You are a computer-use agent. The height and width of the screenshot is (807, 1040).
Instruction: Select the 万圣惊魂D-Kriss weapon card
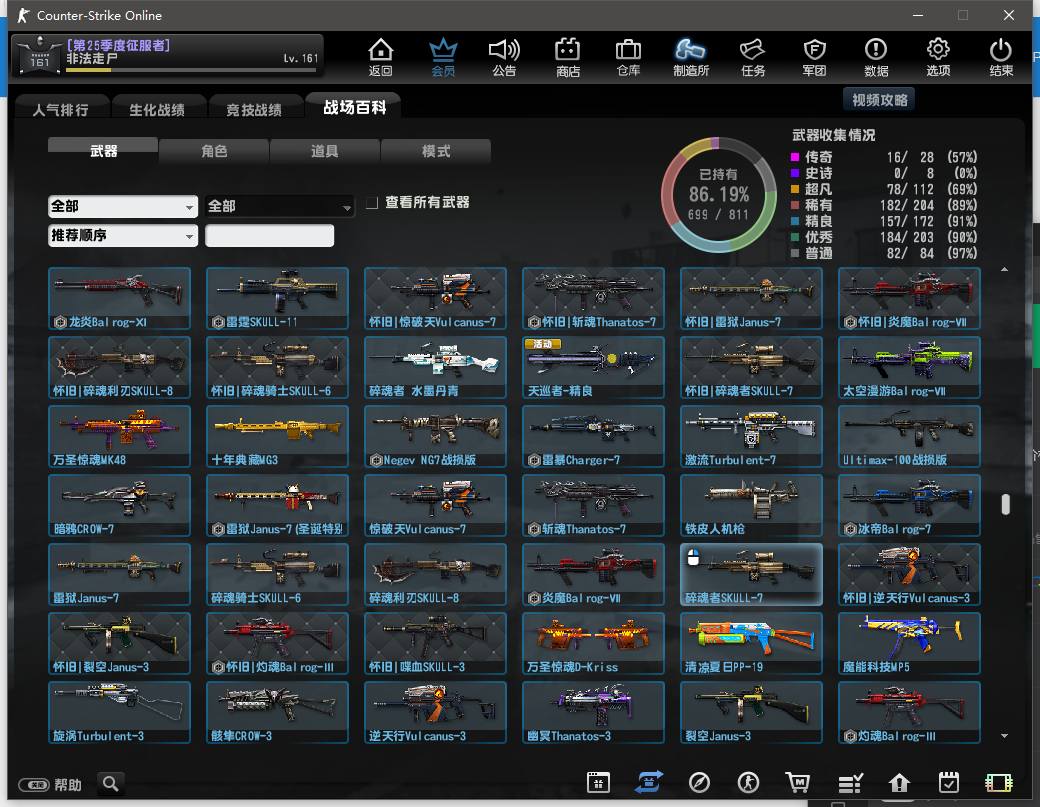pos(593,643)
